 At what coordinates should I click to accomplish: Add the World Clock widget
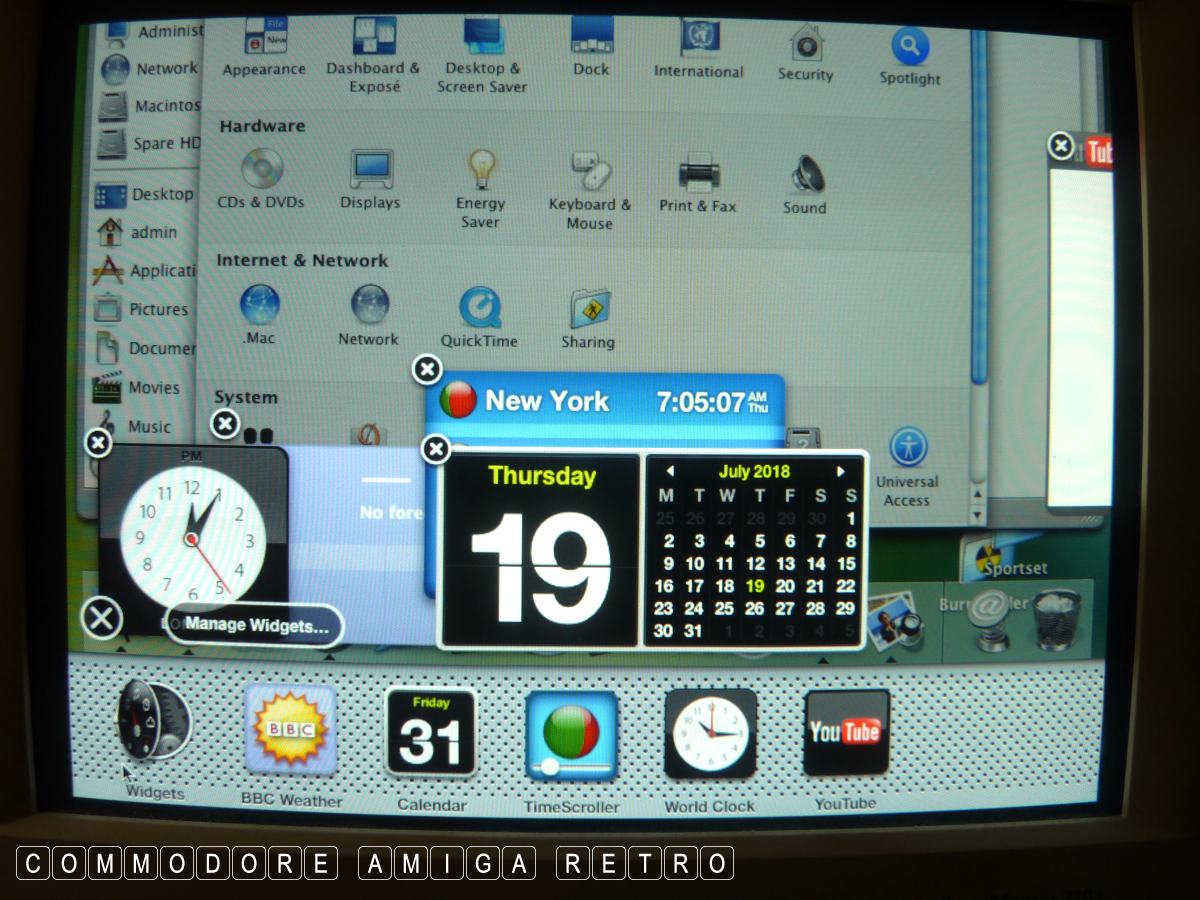[x=710, y=733]
